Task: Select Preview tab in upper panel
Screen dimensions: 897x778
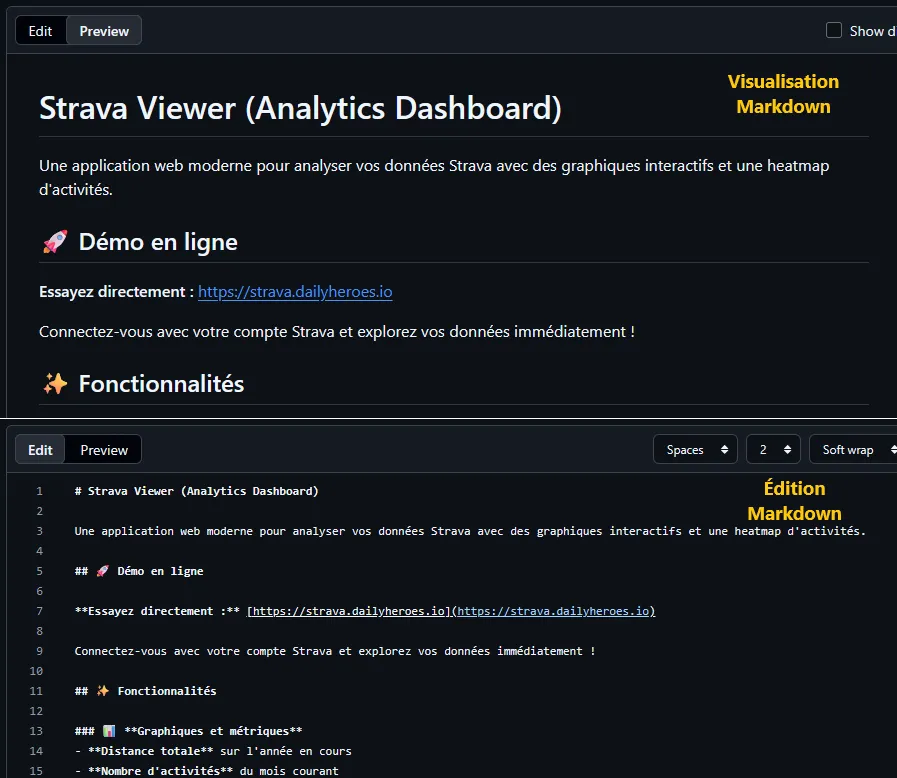Action: (x=104, y=31)
